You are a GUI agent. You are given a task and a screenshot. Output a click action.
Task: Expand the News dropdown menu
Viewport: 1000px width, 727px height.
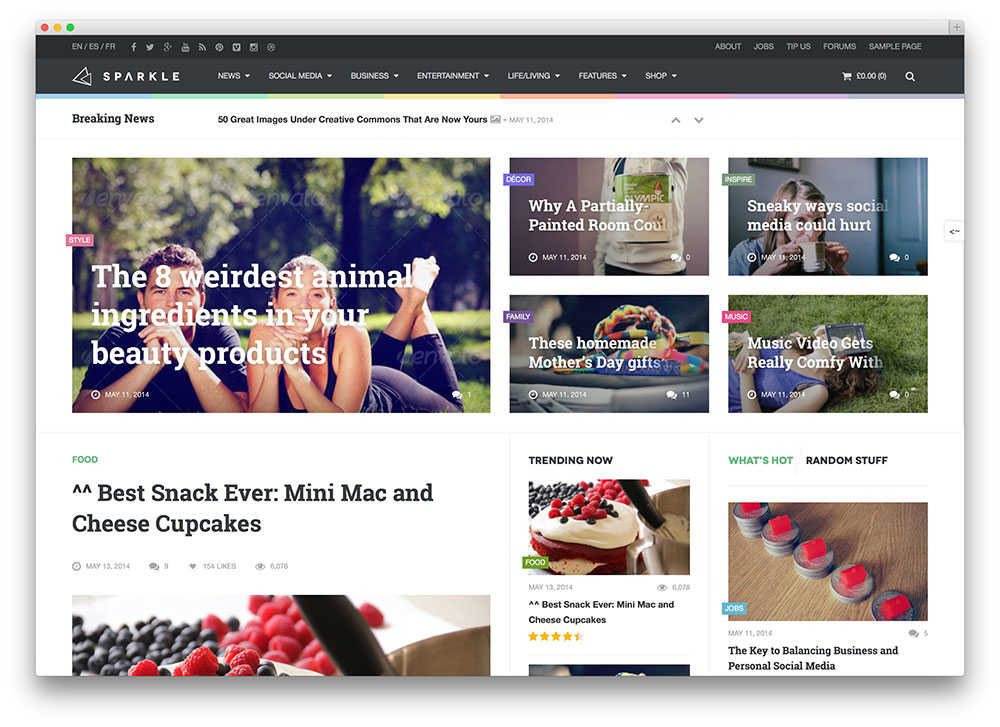(x=233, y=76)
